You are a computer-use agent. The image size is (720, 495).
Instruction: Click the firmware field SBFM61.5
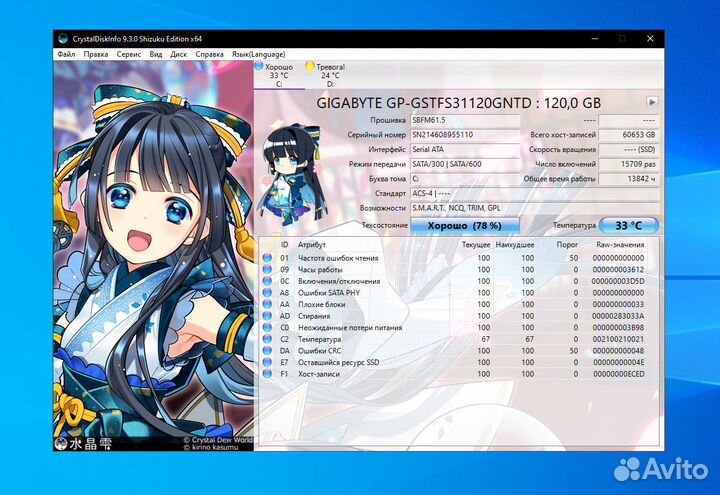coord(465,120)
